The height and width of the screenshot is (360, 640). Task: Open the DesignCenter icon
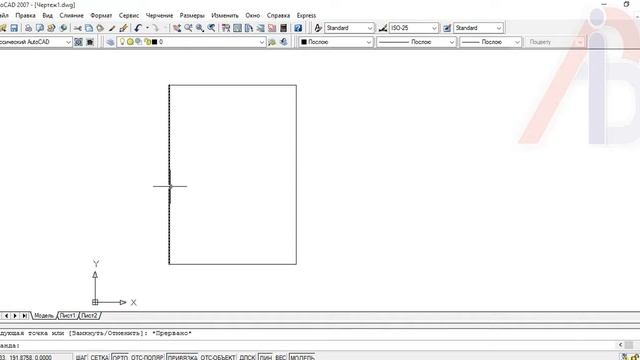coord(237,28)
